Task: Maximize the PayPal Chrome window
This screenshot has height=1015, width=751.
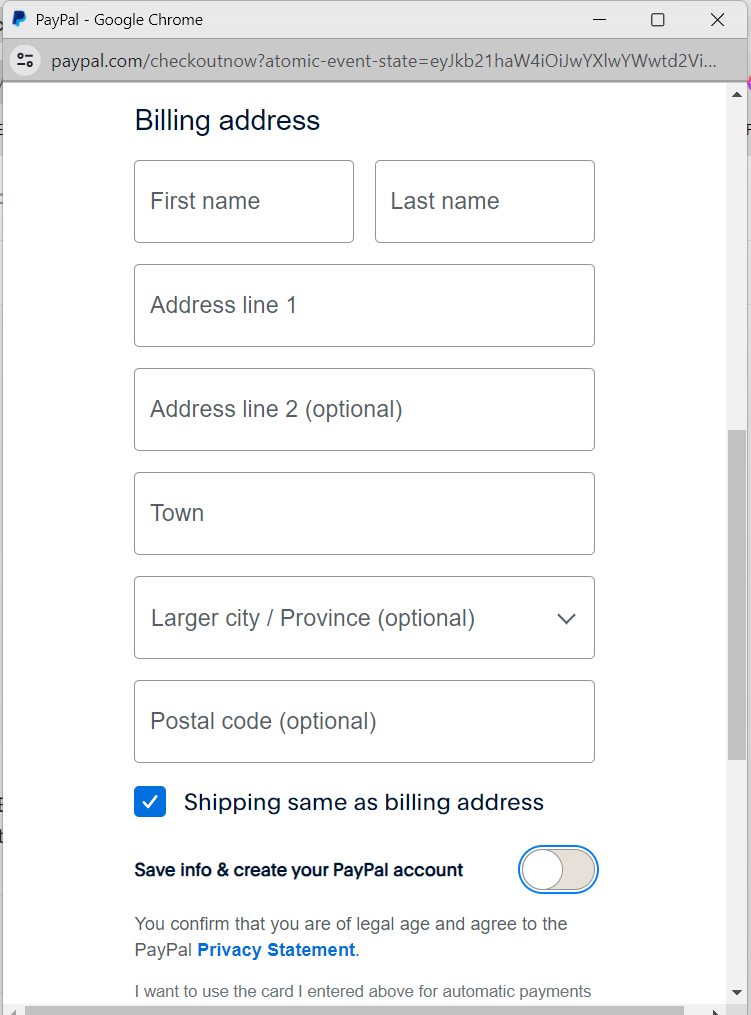Action: click(658, 19)
